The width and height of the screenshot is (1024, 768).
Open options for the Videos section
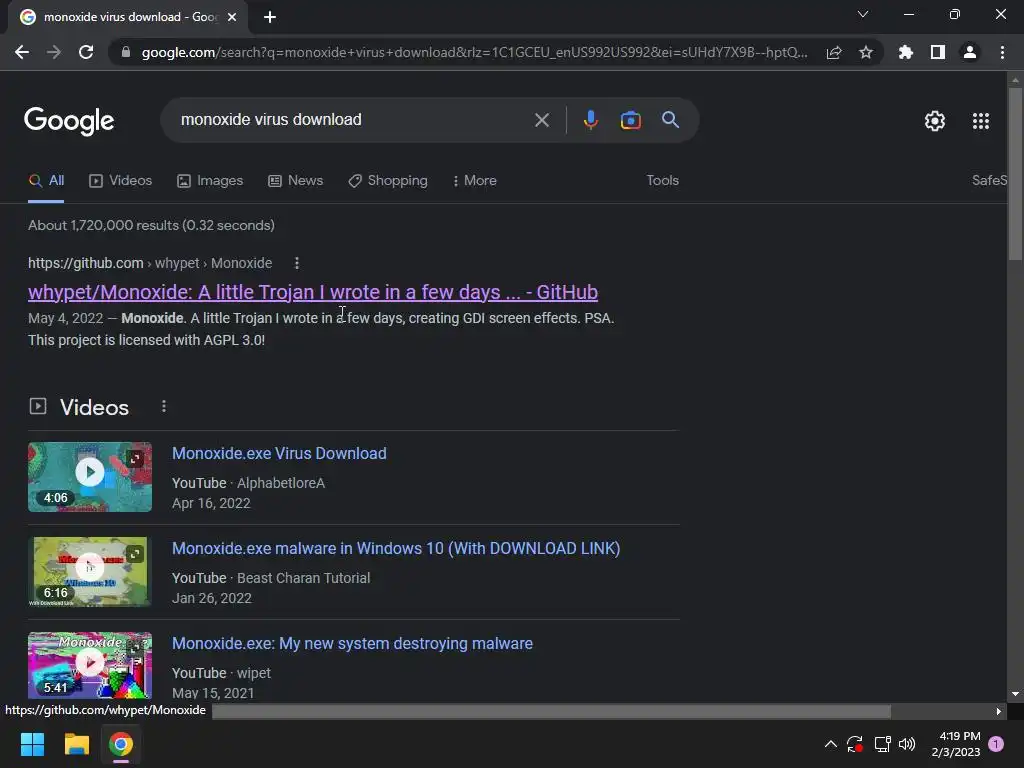tap(164, 406)
